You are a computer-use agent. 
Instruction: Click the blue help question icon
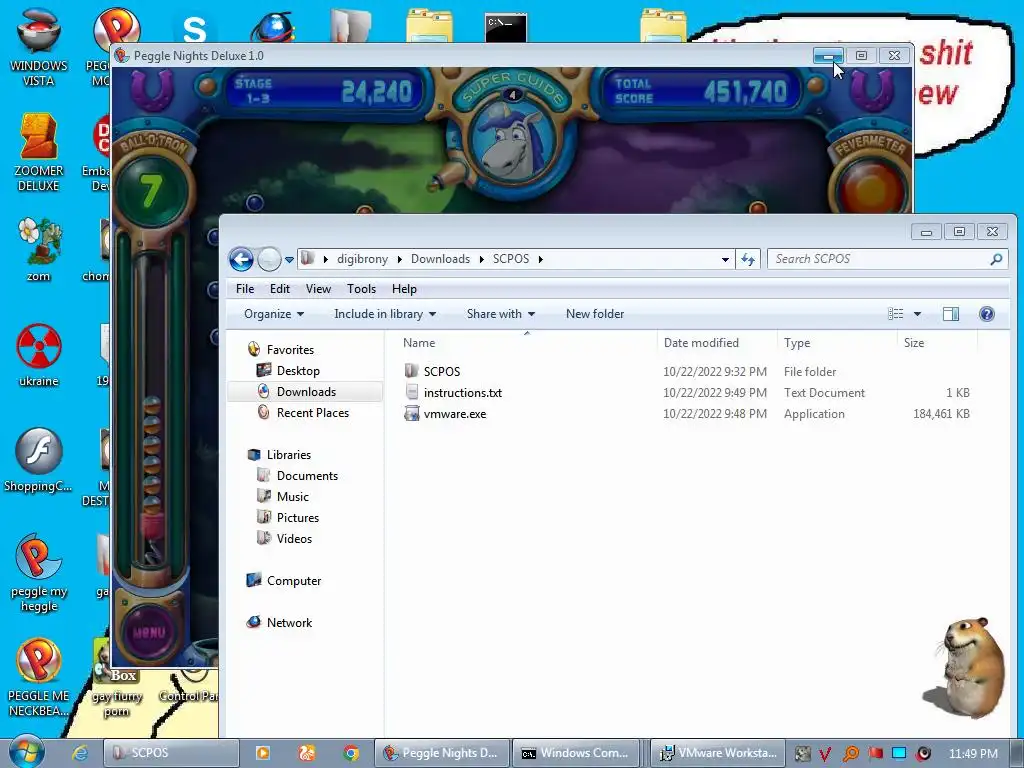[x=987, y=314]
